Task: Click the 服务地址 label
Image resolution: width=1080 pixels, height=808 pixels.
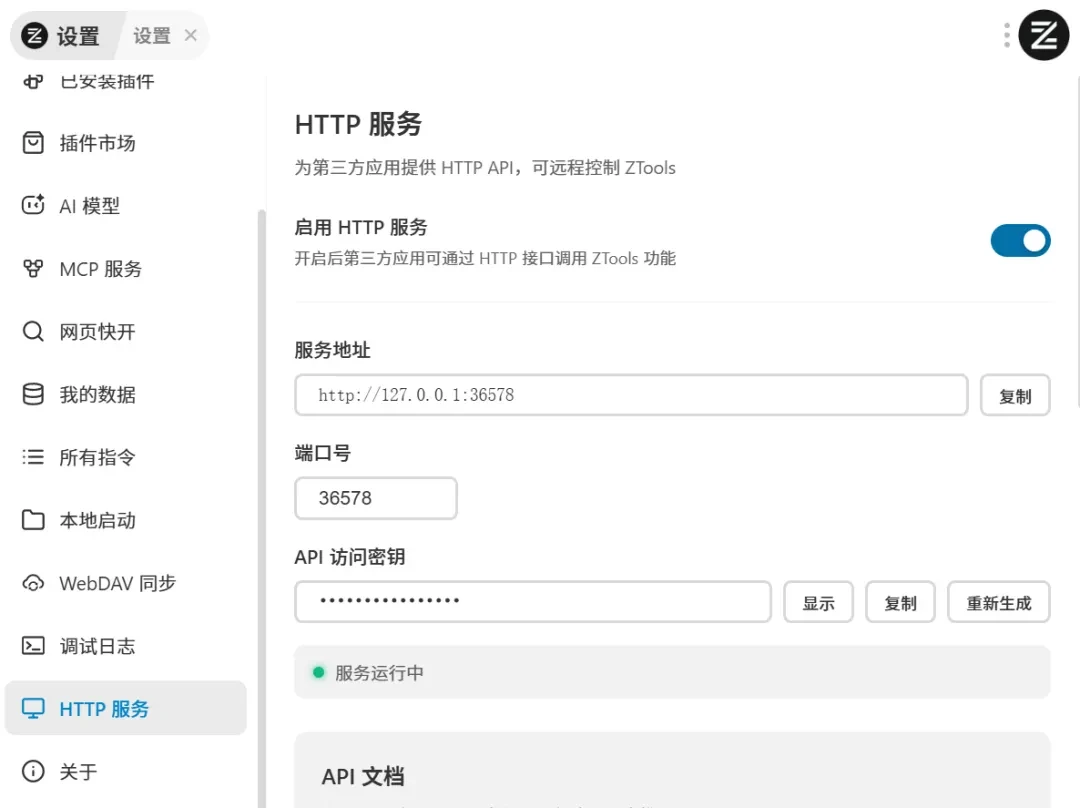Action: click(332, 350)
